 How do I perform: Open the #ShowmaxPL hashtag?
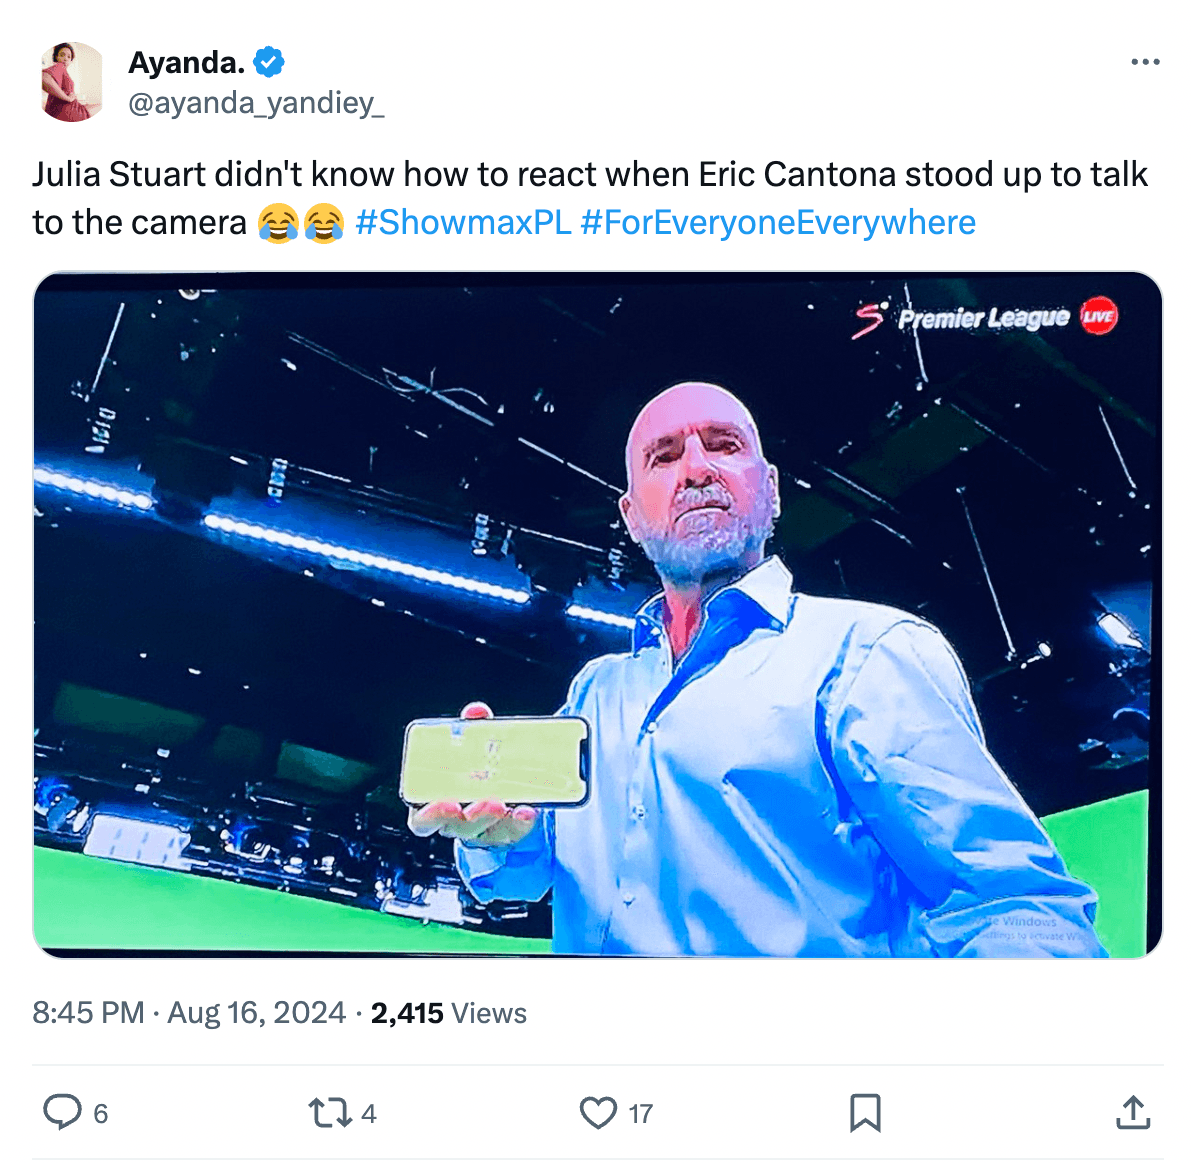463,222
